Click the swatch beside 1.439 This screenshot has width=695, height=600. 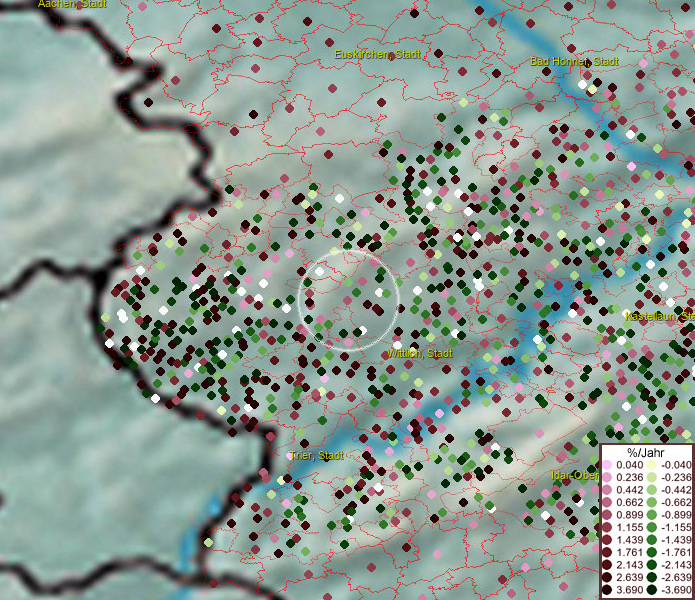607,540
